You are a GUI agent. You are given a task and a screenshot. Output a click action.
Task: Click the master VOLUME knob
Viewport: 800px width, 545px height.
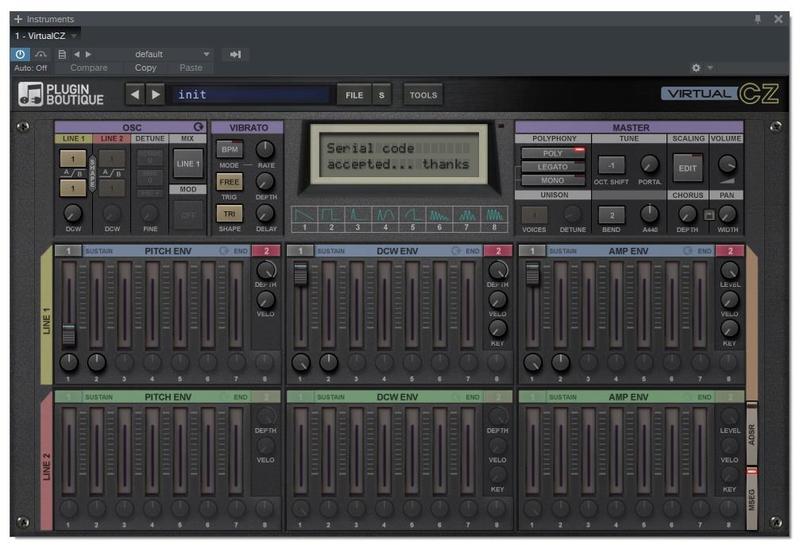(x=727, y=164)
